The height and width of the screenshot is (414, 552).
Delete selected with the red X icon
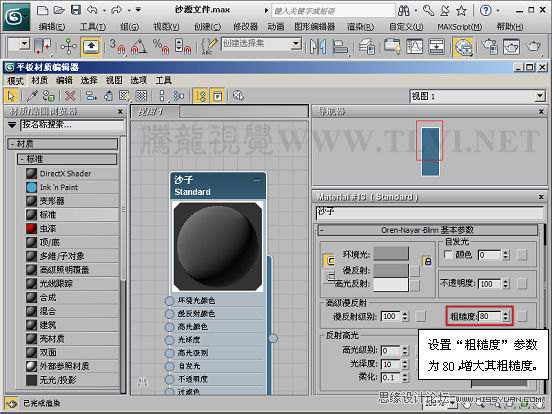[x=70, y=96]
